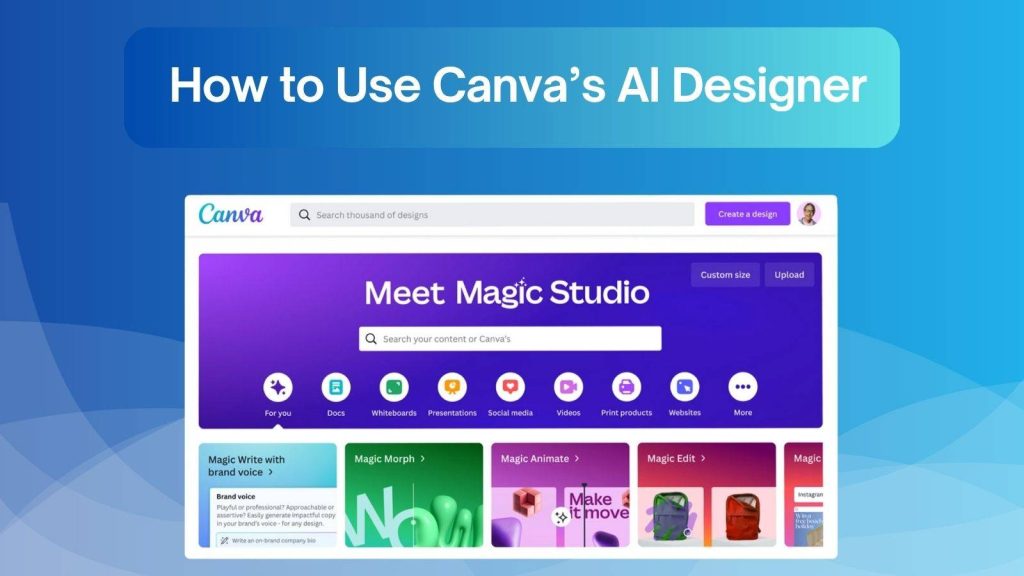Select the Print products icon
Screen dimensions: 1024x576
coord(627,385)
